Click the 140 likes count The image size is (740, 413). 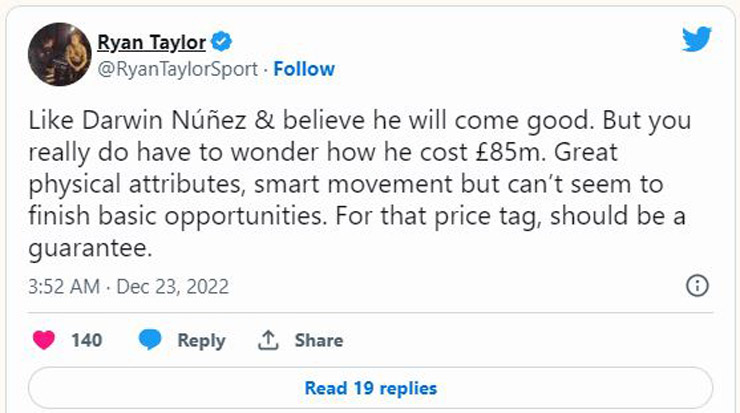coord(86,340)
